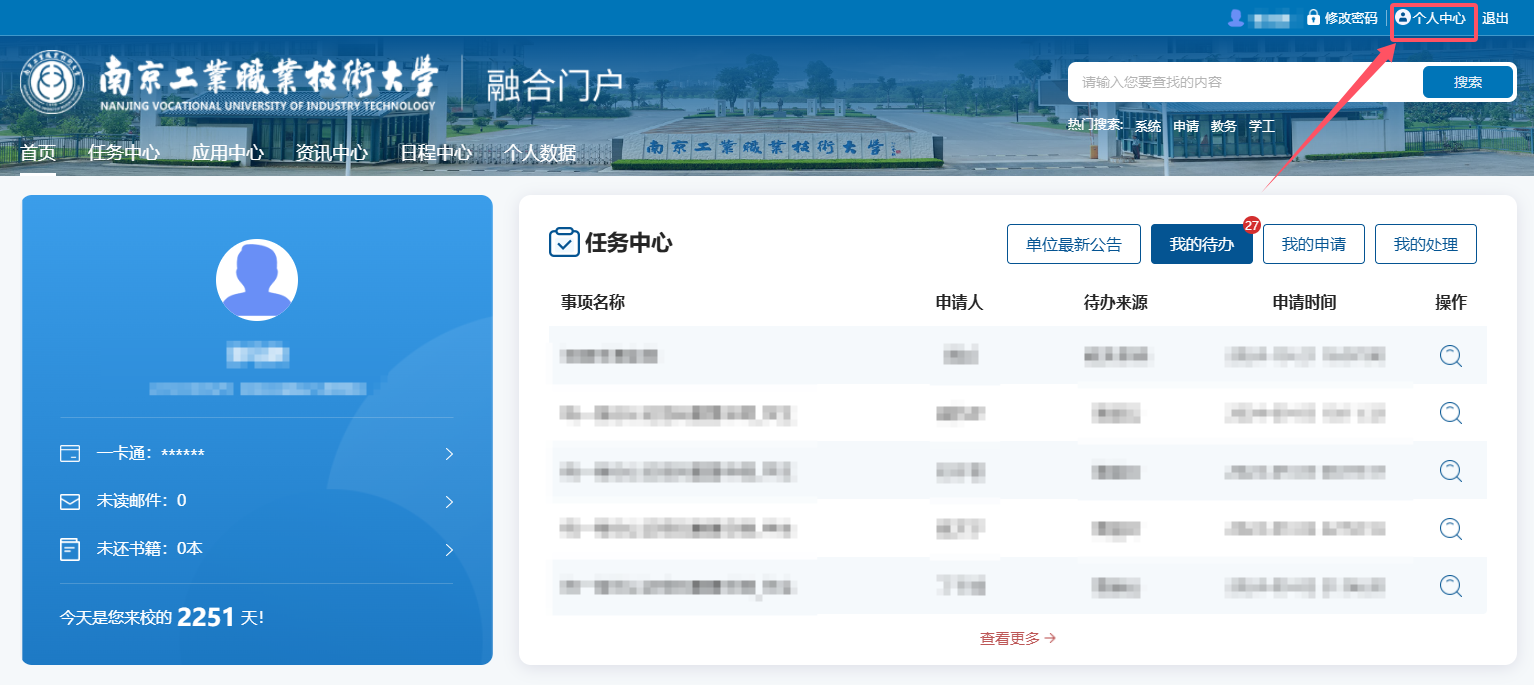
Task: Click the 任务中心 clipboard icon
Action: (564, 243)
